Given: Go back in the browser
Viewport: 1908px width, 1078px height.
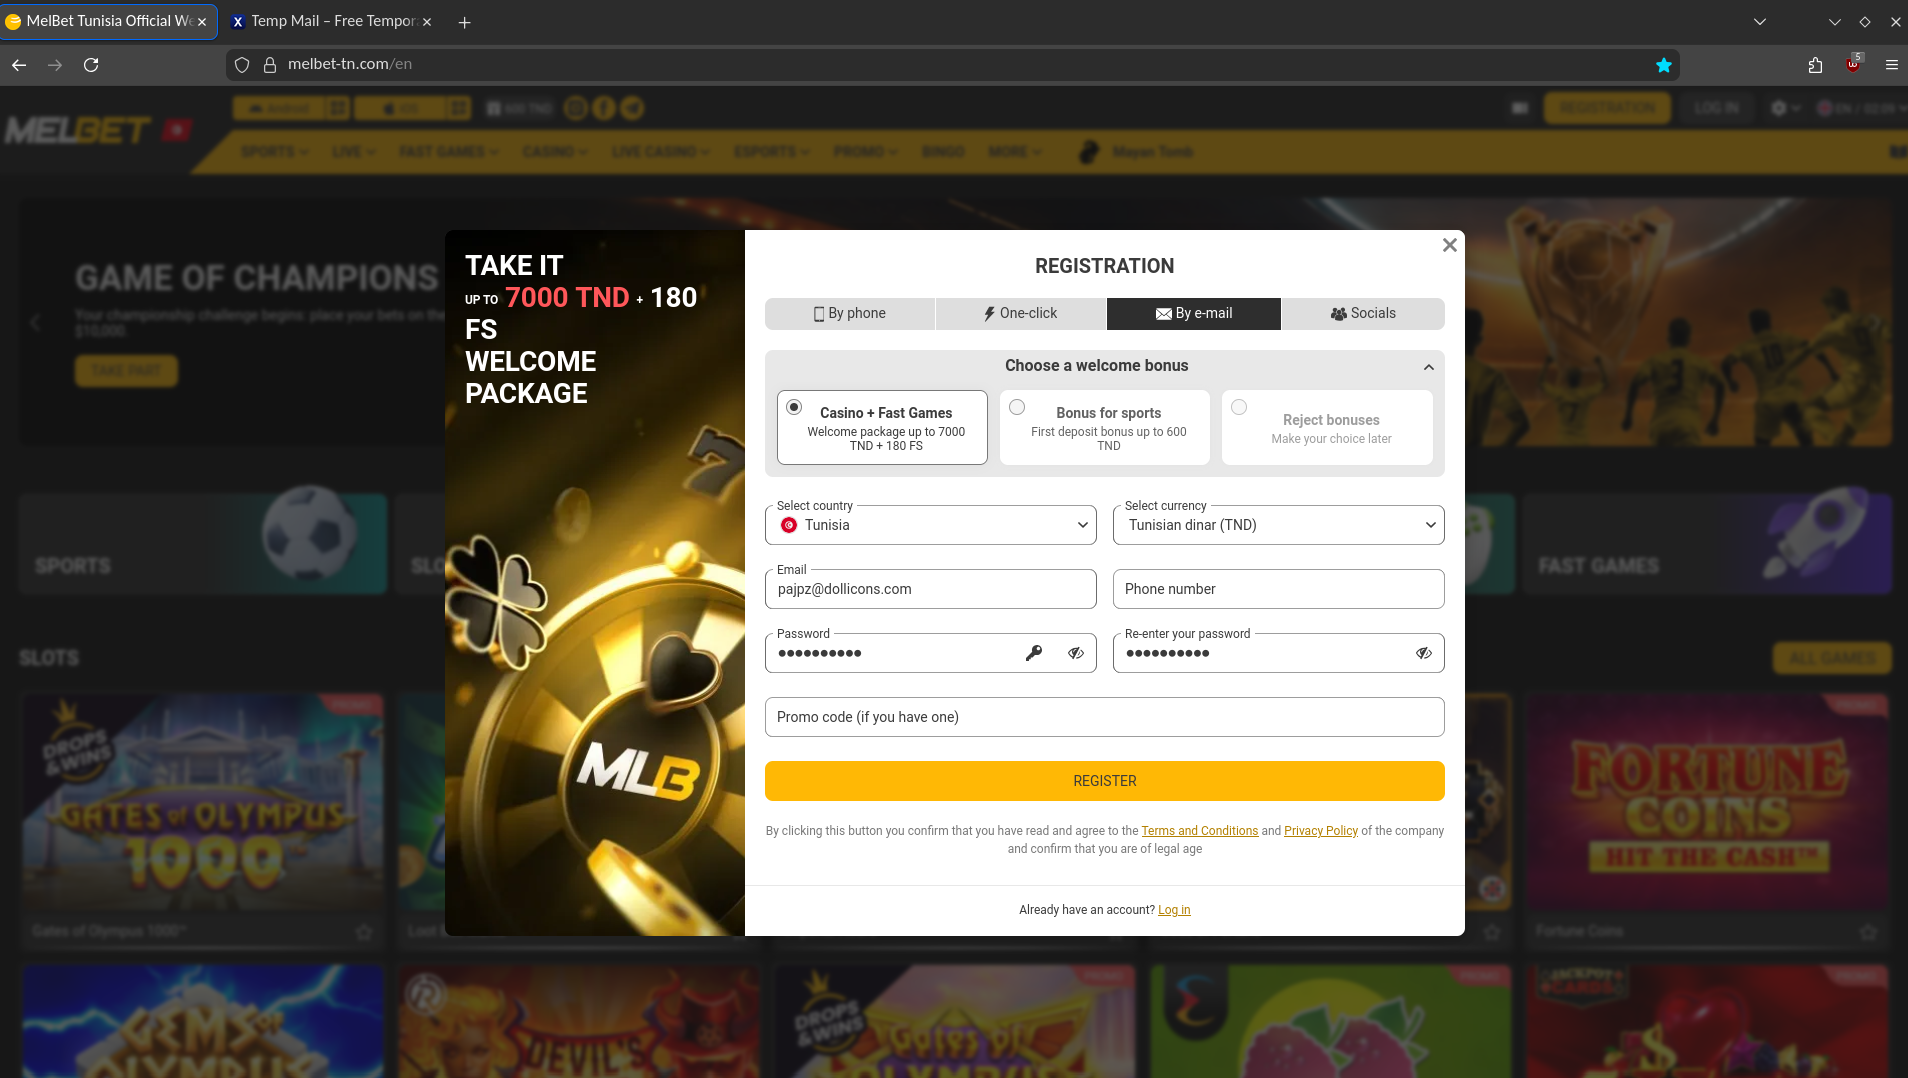Looking at the screenshot, I should tap(19, 65).
